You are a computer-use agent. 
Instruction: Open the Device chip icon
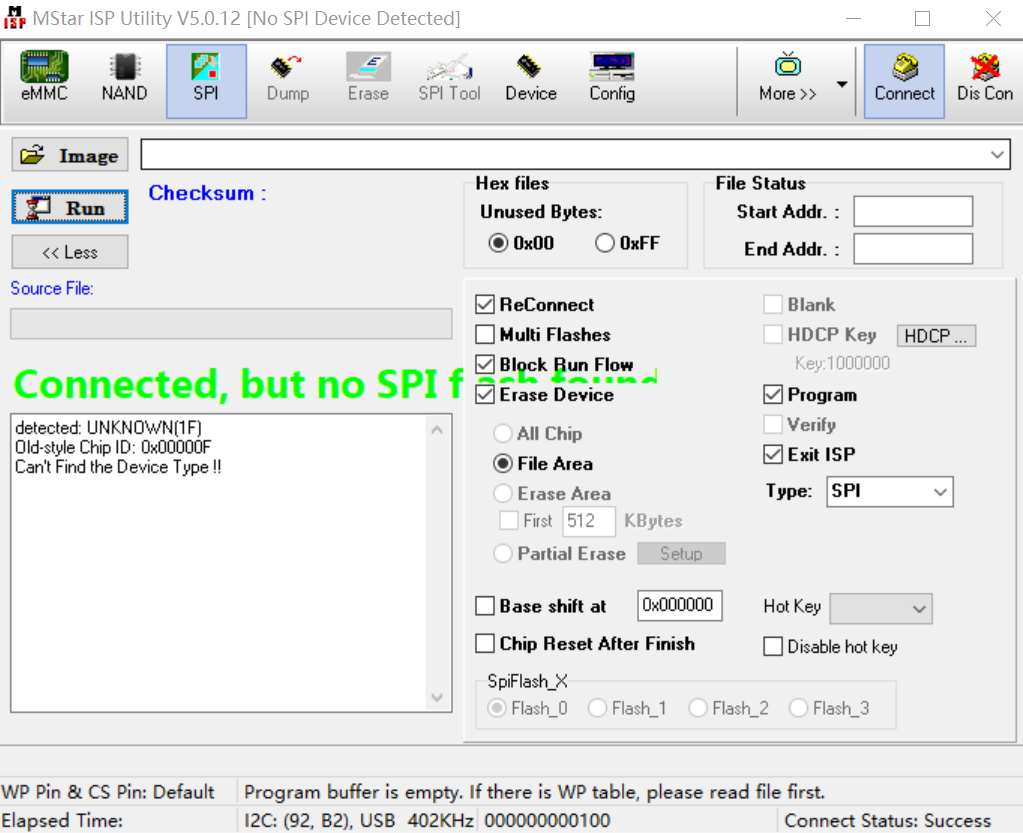point(530,79)
